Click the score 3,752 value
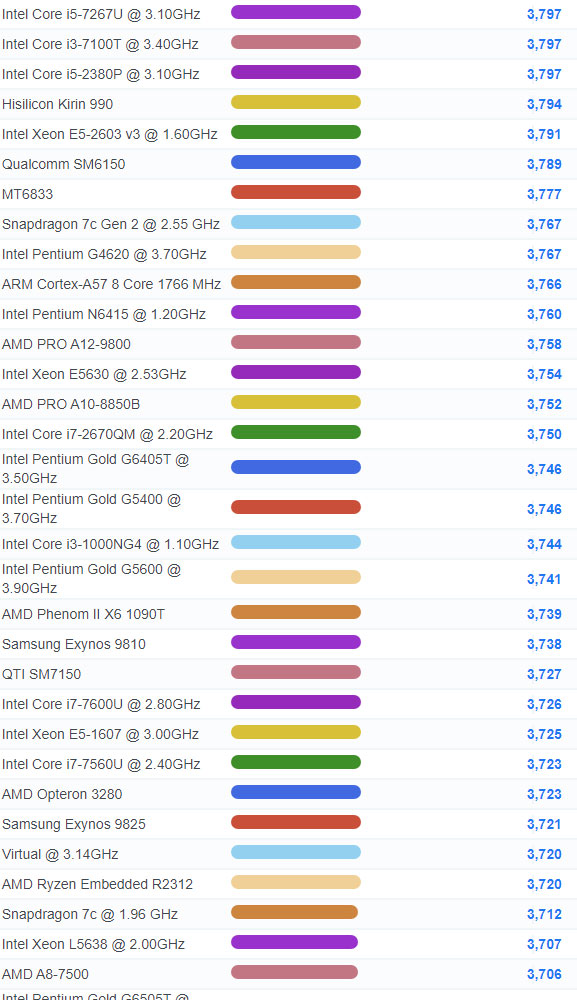 [x=544, y=404]
